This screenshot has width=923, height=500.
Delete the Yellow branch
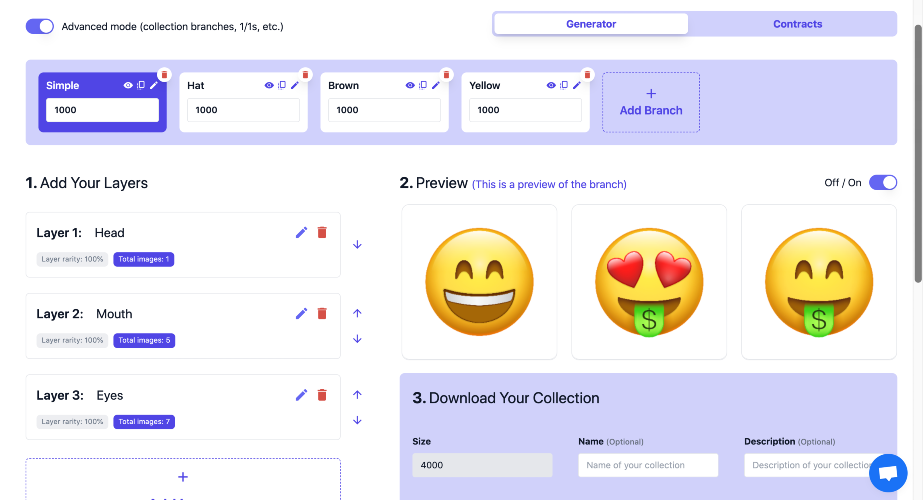pyautogui.click(x=587, y=75)
